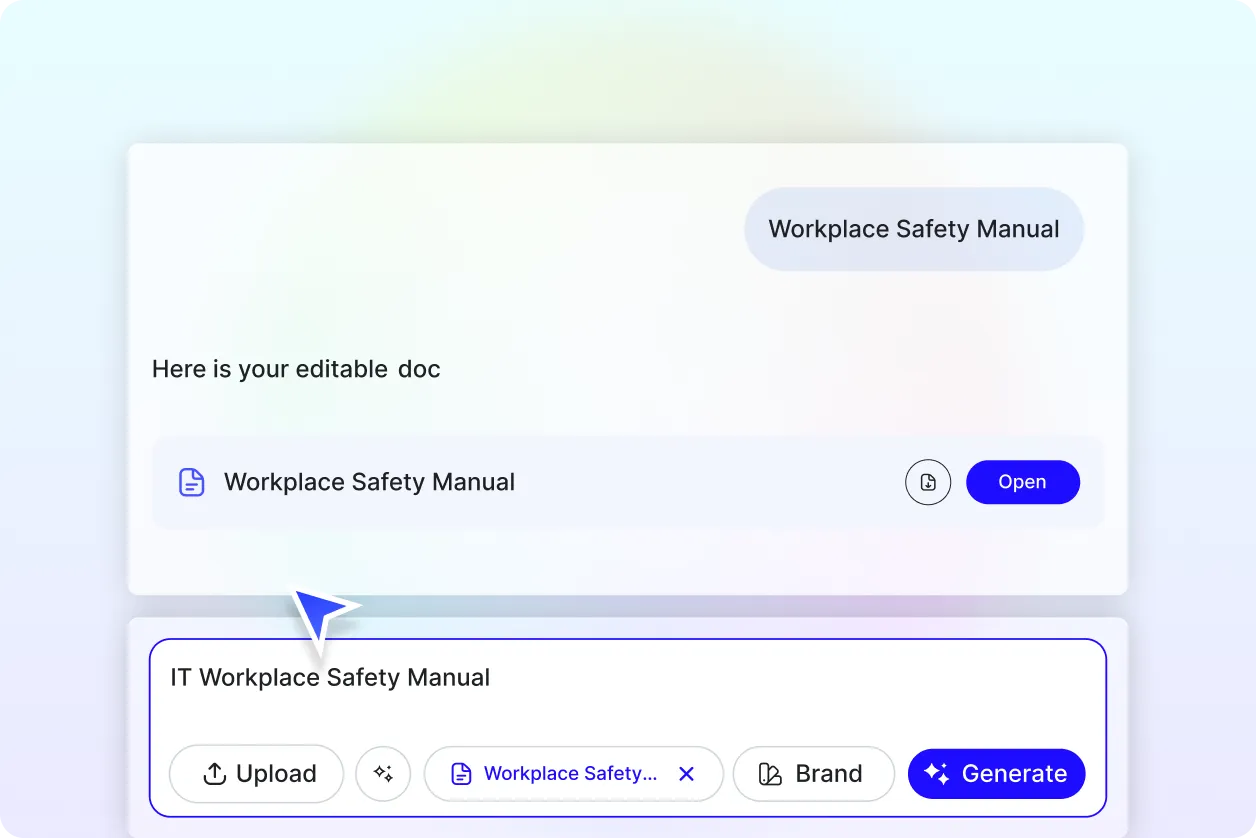
Task: Click the upload arrow icon
Action: pos(214,774)
